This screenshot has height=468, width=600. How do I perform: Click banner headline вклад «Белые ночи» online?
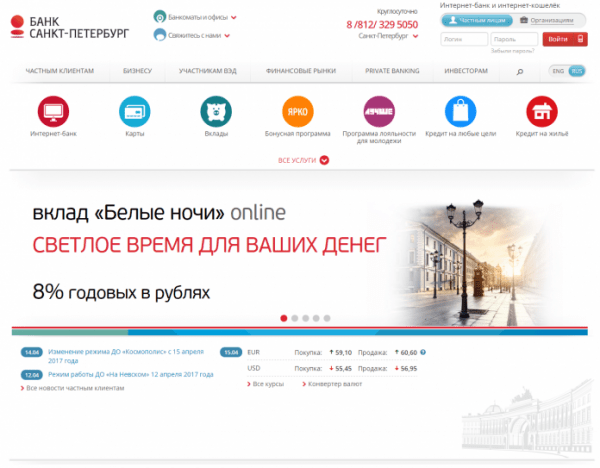click(x=159, y=213)
